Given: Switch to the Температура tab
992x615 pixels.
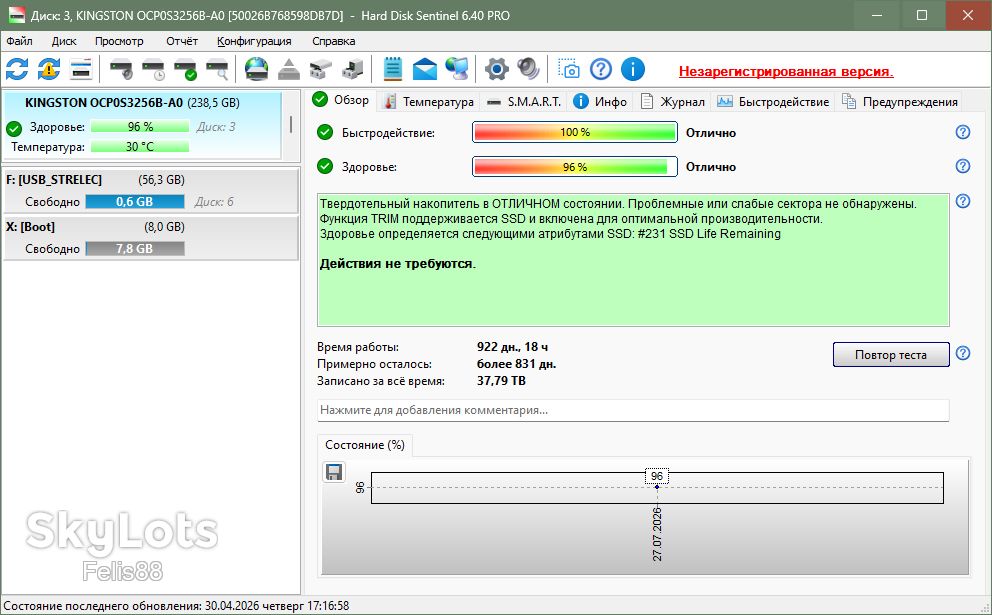Looking at the screenshot, I should [430, 101].
